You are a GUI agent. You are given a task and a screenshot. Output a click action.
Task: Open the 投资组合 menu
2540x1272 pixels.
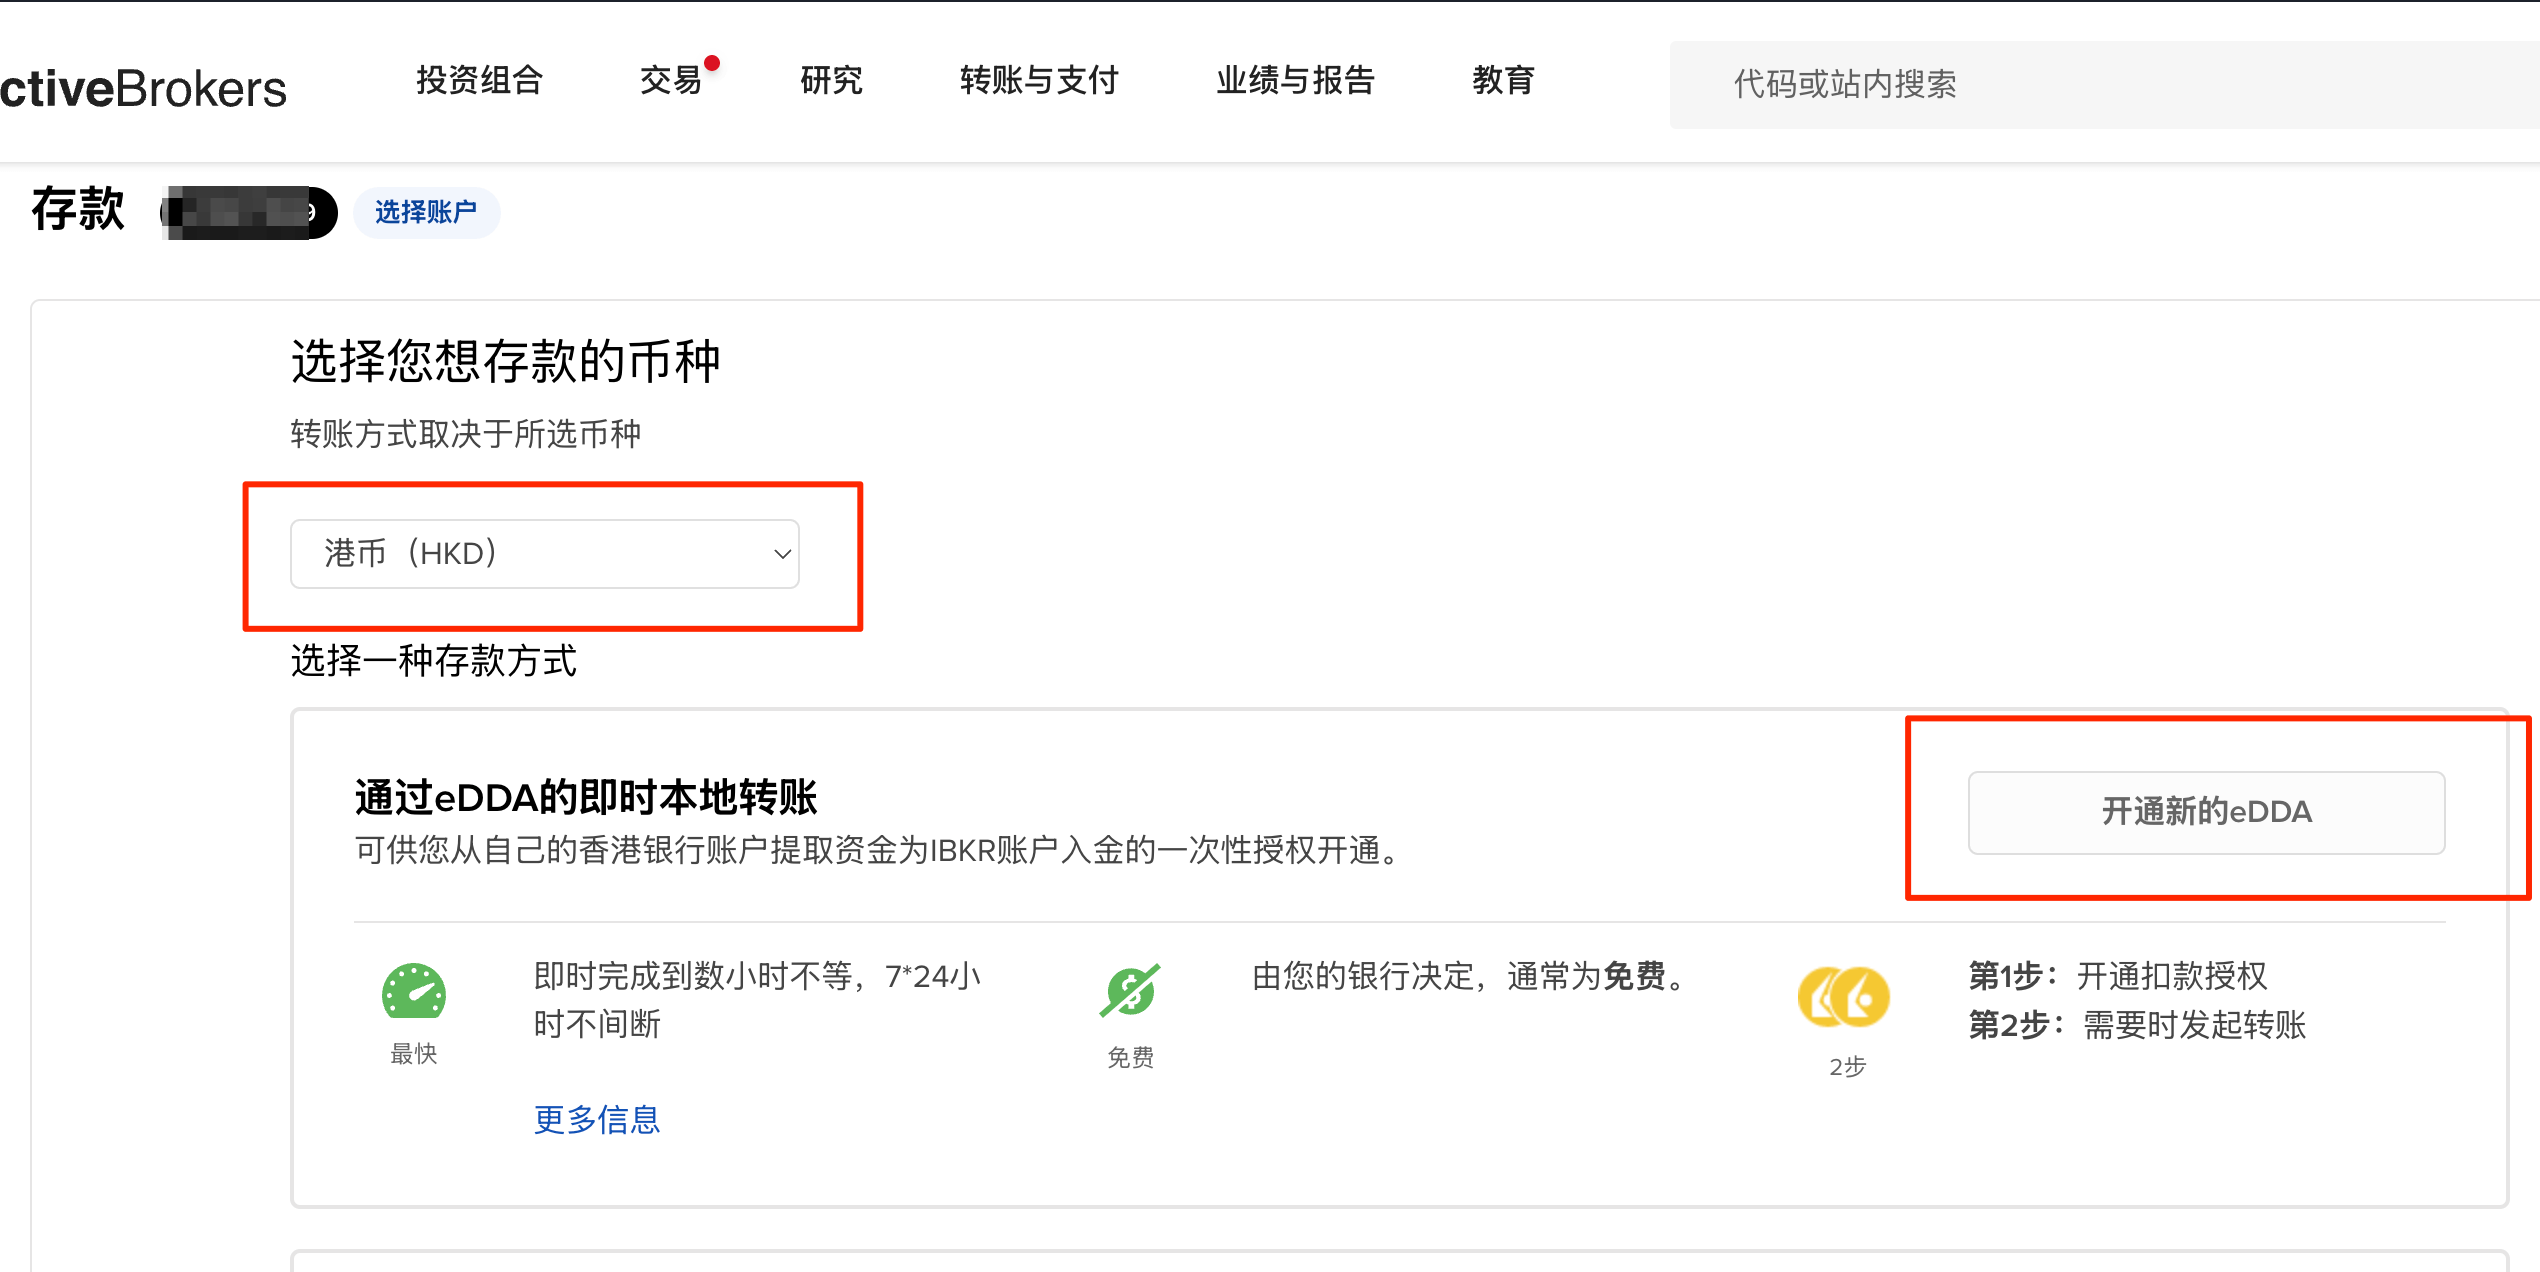(479, 80)
